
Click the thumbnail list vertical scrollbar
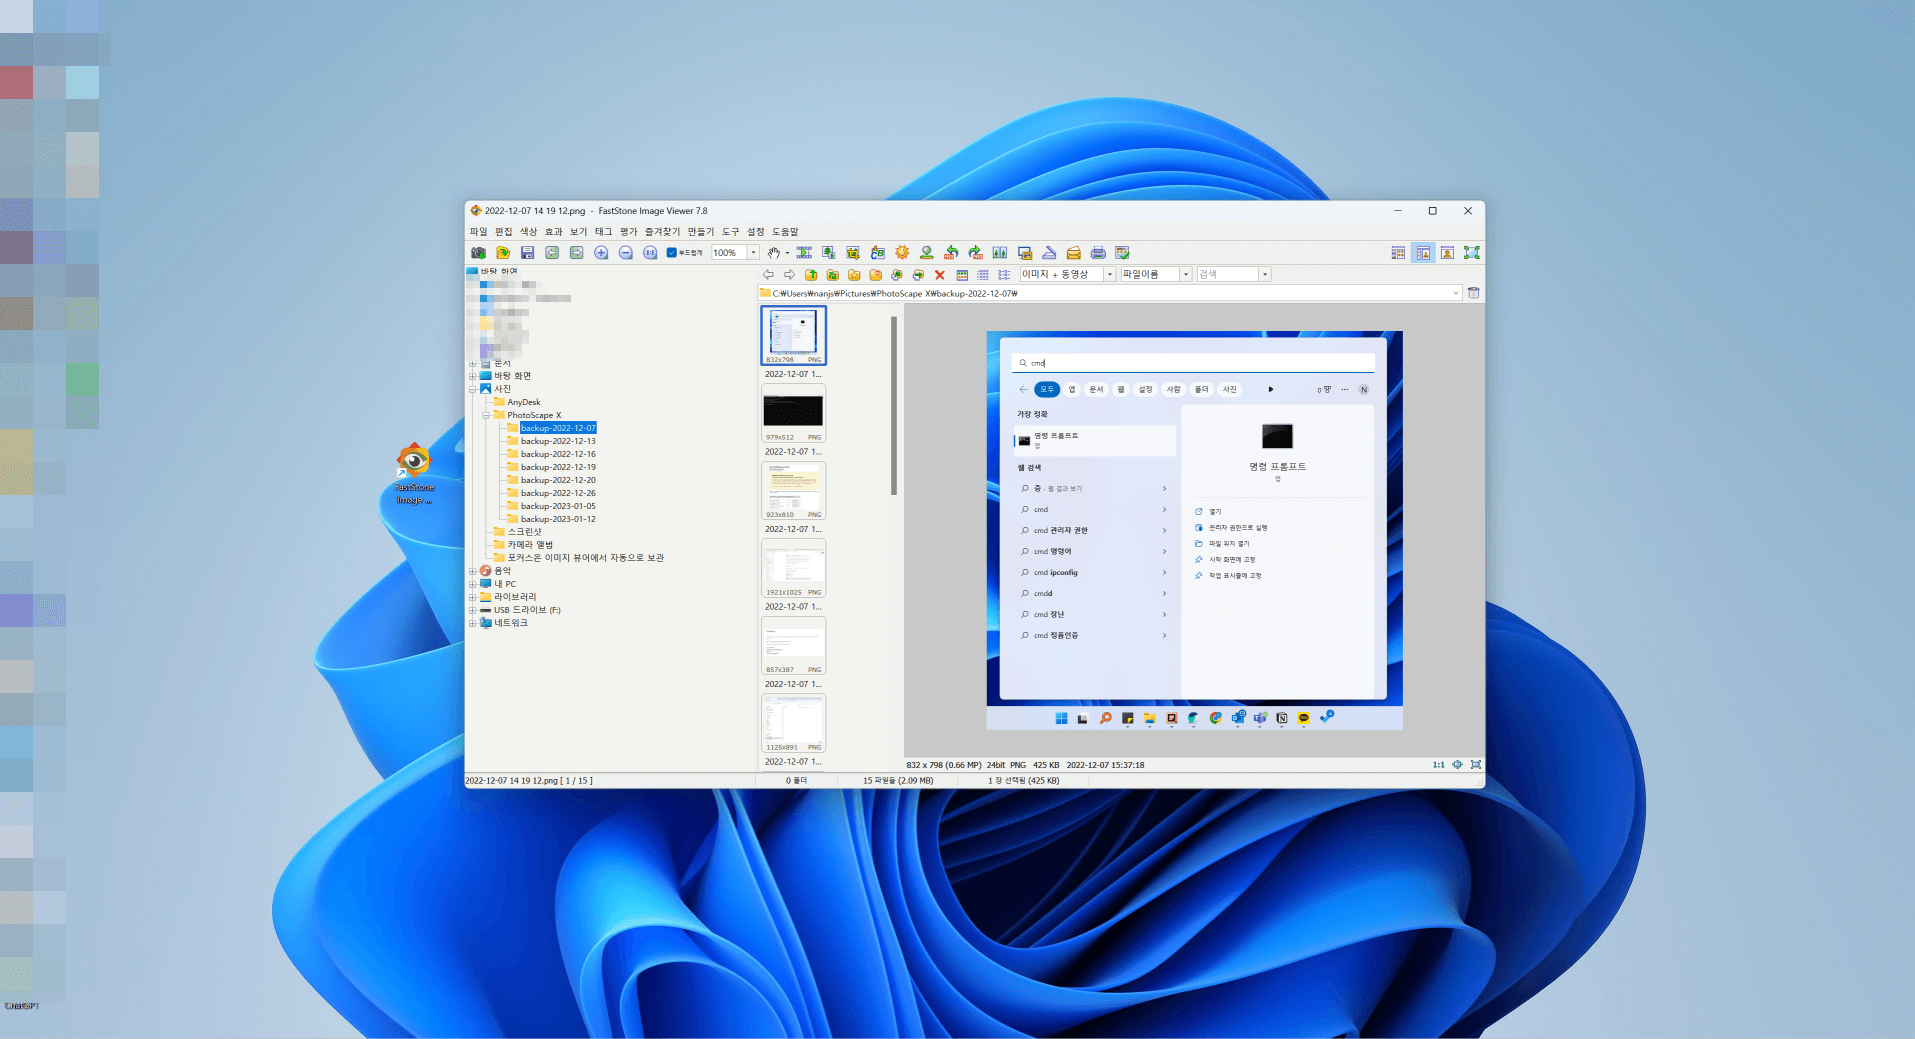click(x=894, y=405)
